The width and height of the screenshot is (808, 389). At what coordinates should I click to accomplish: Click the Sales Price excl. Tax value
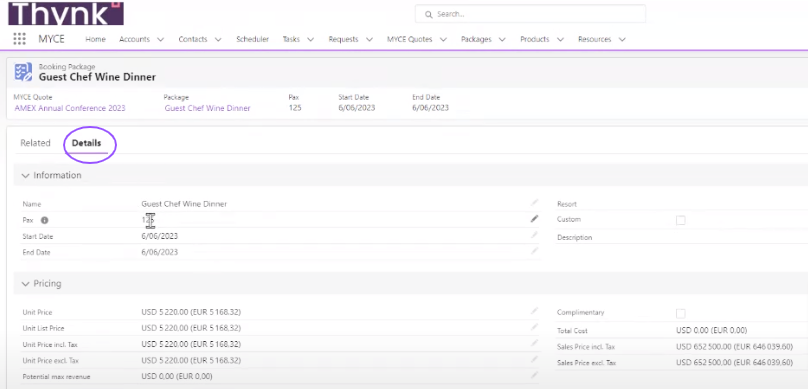pos(734,363)
